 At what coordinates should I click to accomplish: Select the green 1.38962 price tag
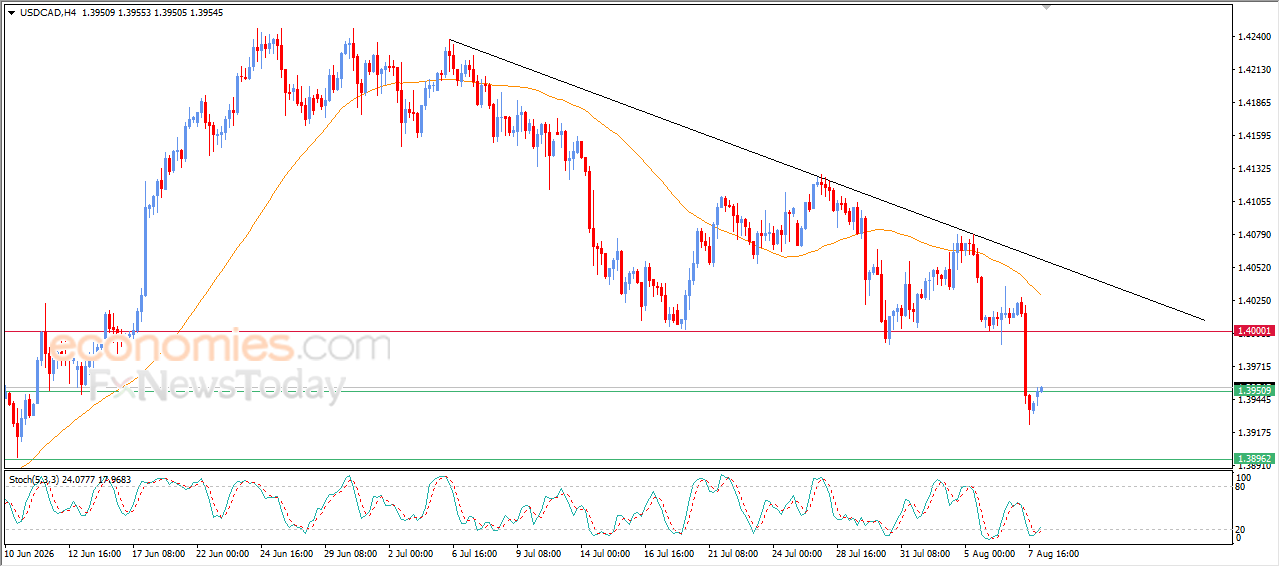(x=1254, y=459)
